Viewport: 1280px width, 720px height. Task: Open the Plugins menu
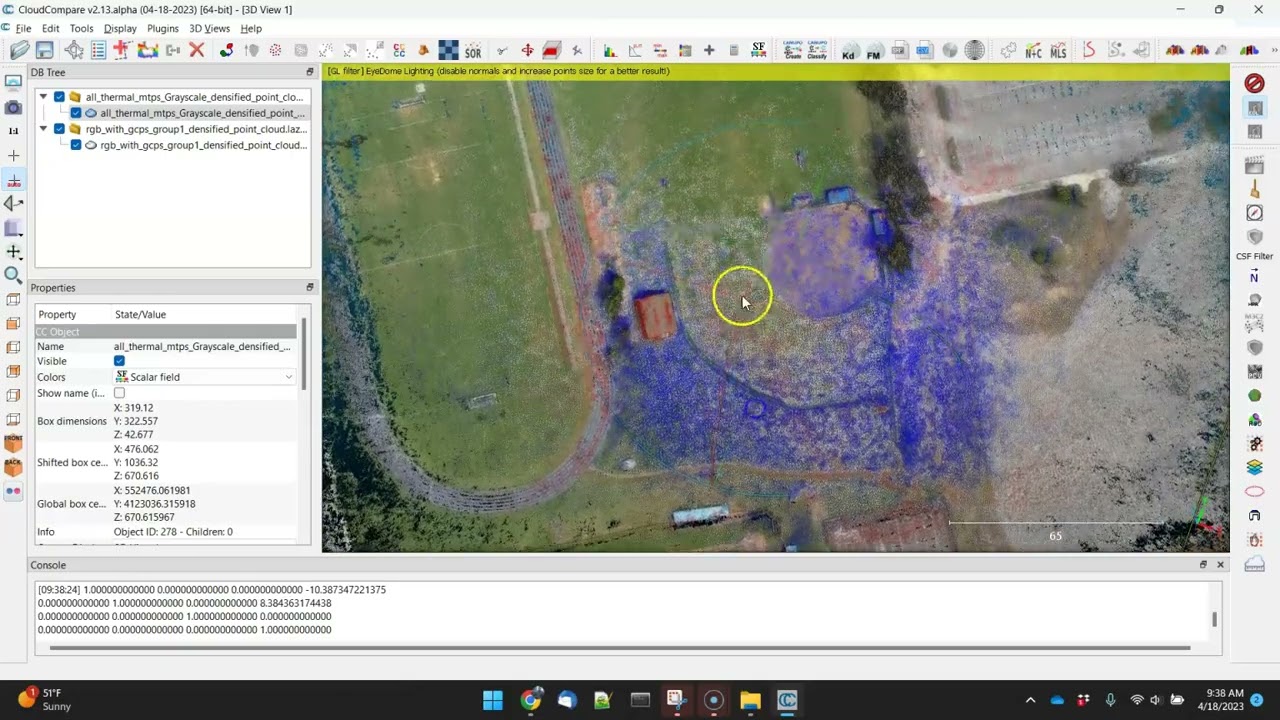click(x=162, y=28)
